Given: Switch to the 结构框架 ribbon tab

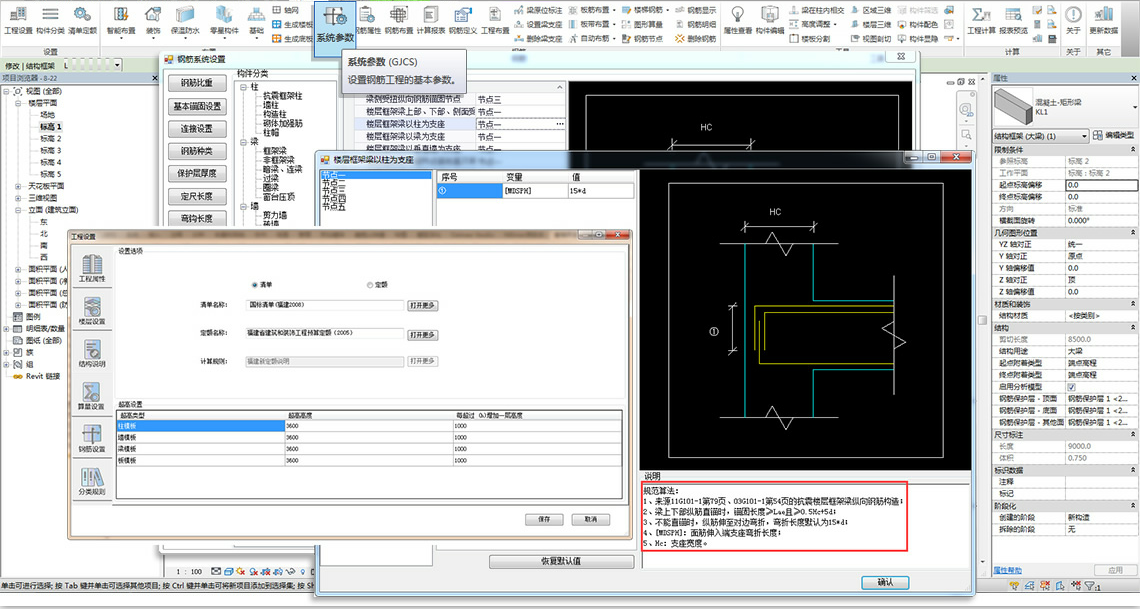Looking at the screenshot, I should (x=41, y=66).
